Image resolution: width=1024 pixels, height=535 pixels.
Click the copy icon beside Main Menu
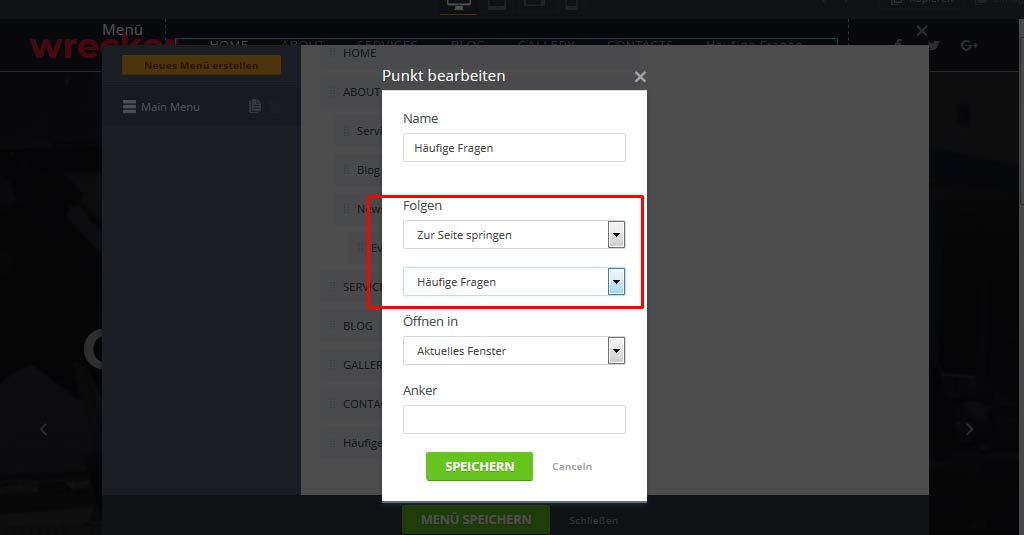pos(255,107)
